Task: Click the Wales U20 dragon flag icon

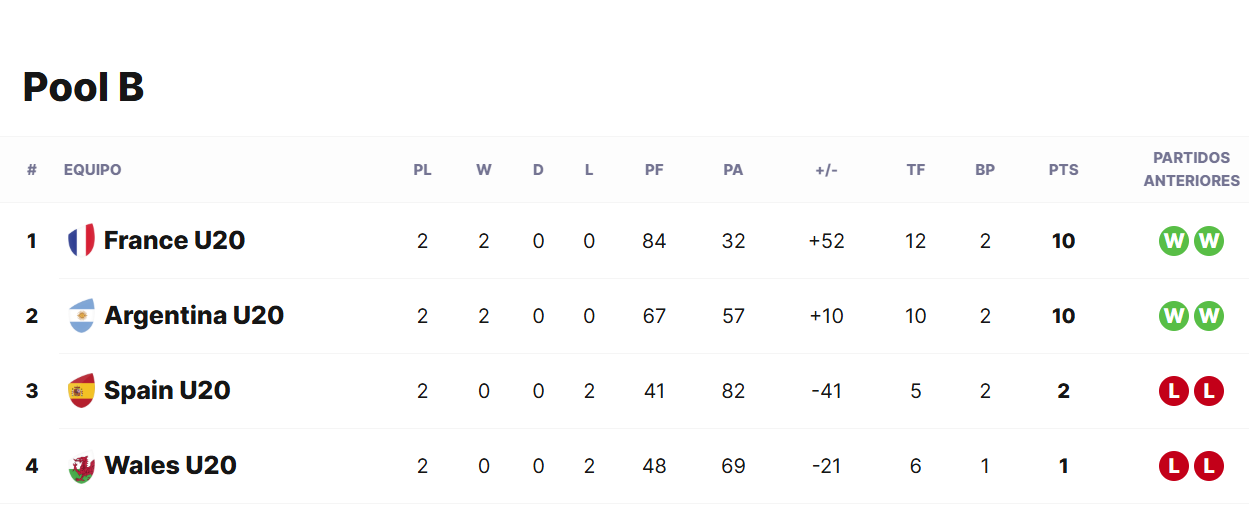Action: click(81, 466)
